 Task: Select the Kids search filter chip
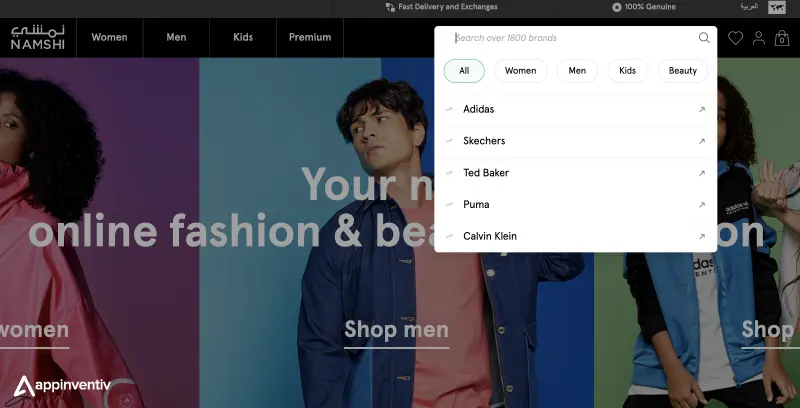pos(628,71)
